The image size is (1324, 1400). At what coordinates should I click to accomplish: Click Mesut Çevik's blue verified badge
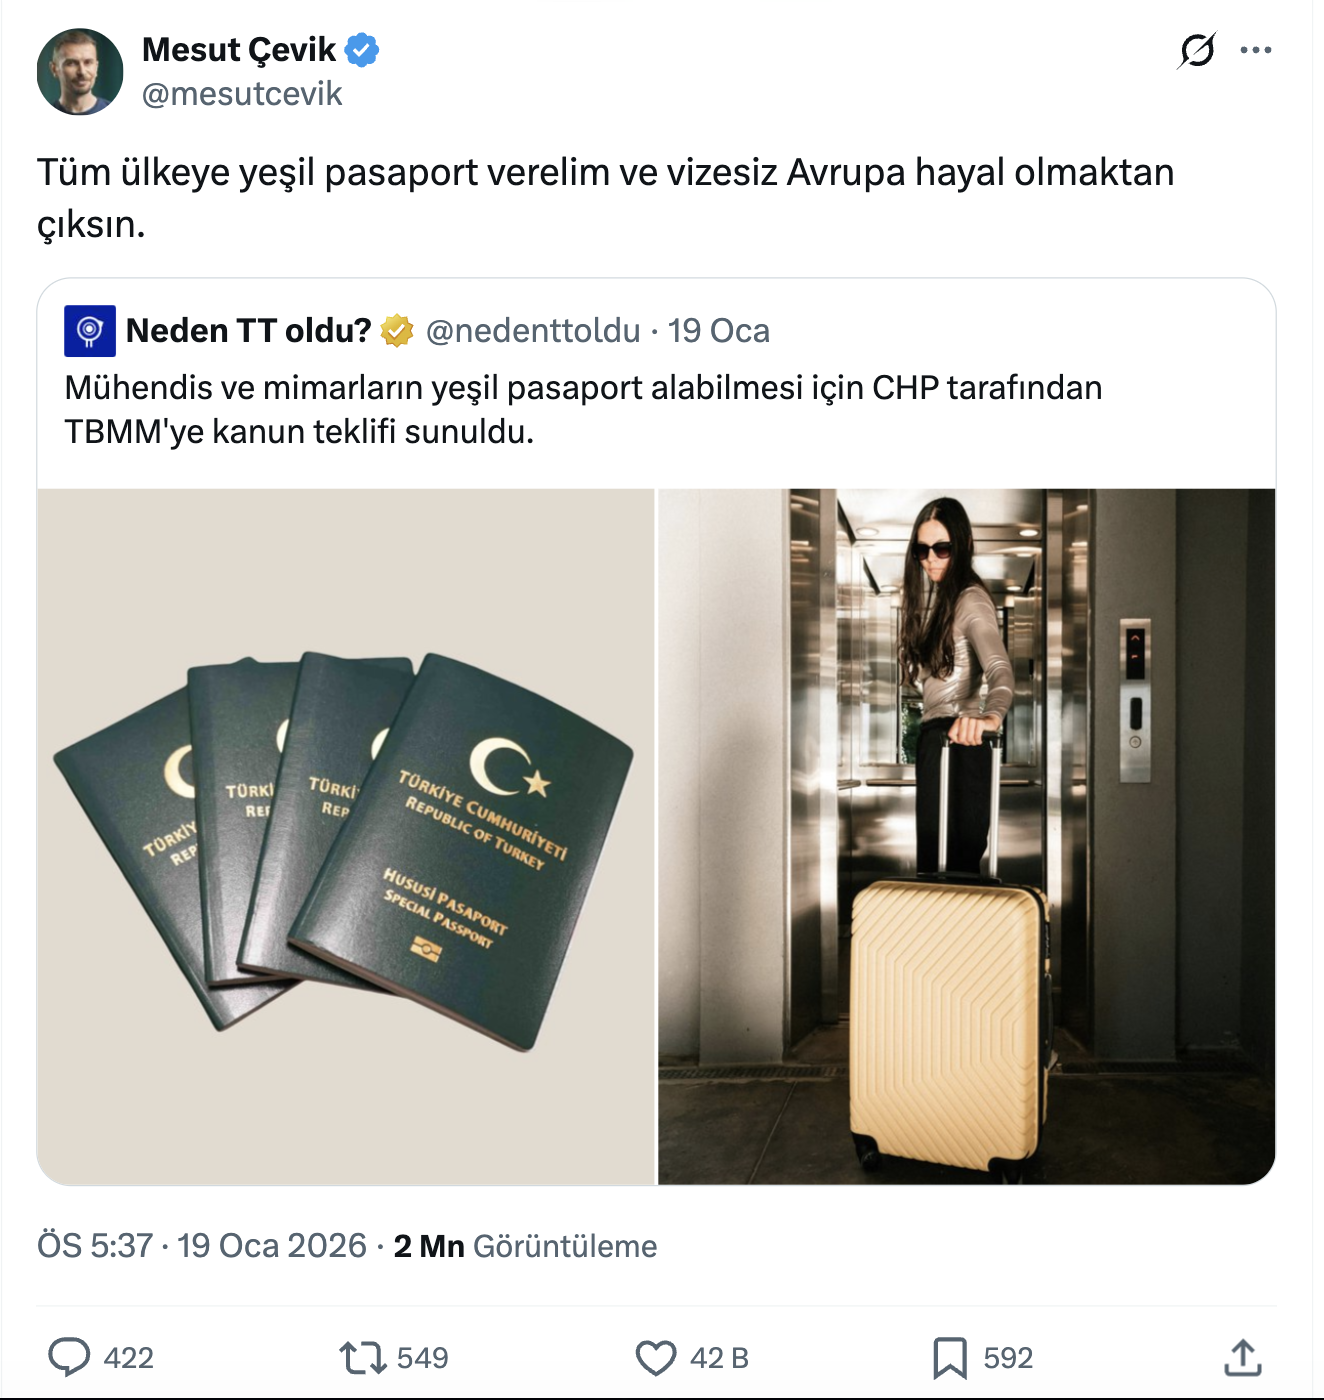(362, 49)
